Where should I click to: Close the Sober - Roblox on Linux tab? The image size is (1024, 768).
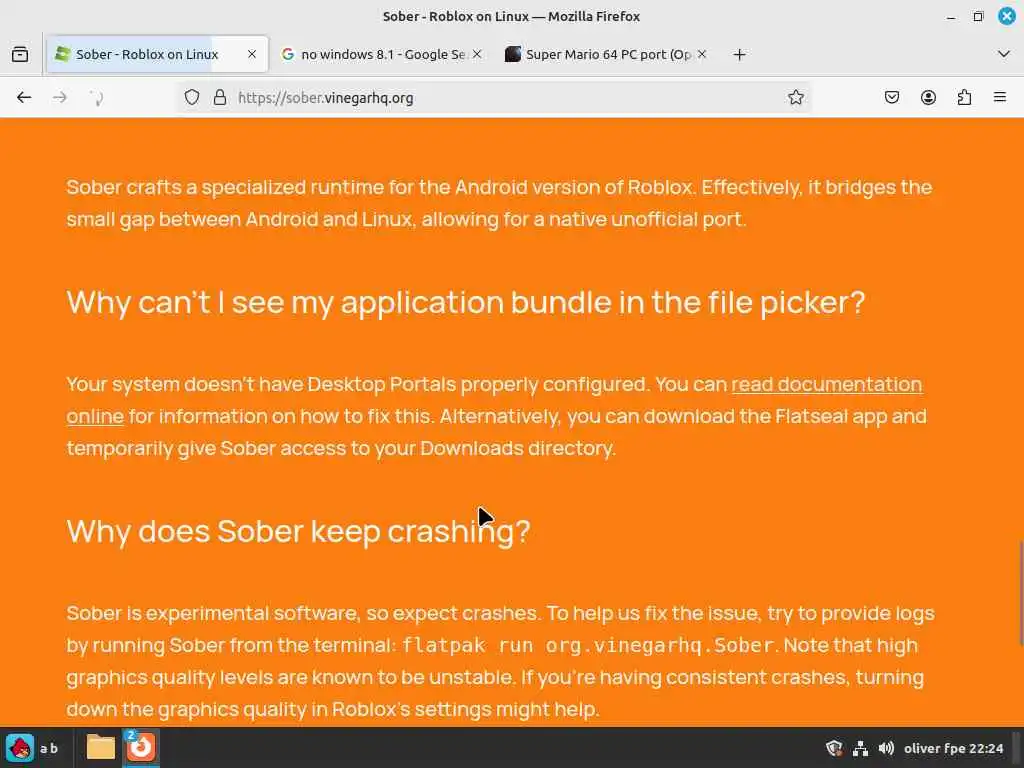click(x=251, y=54)
